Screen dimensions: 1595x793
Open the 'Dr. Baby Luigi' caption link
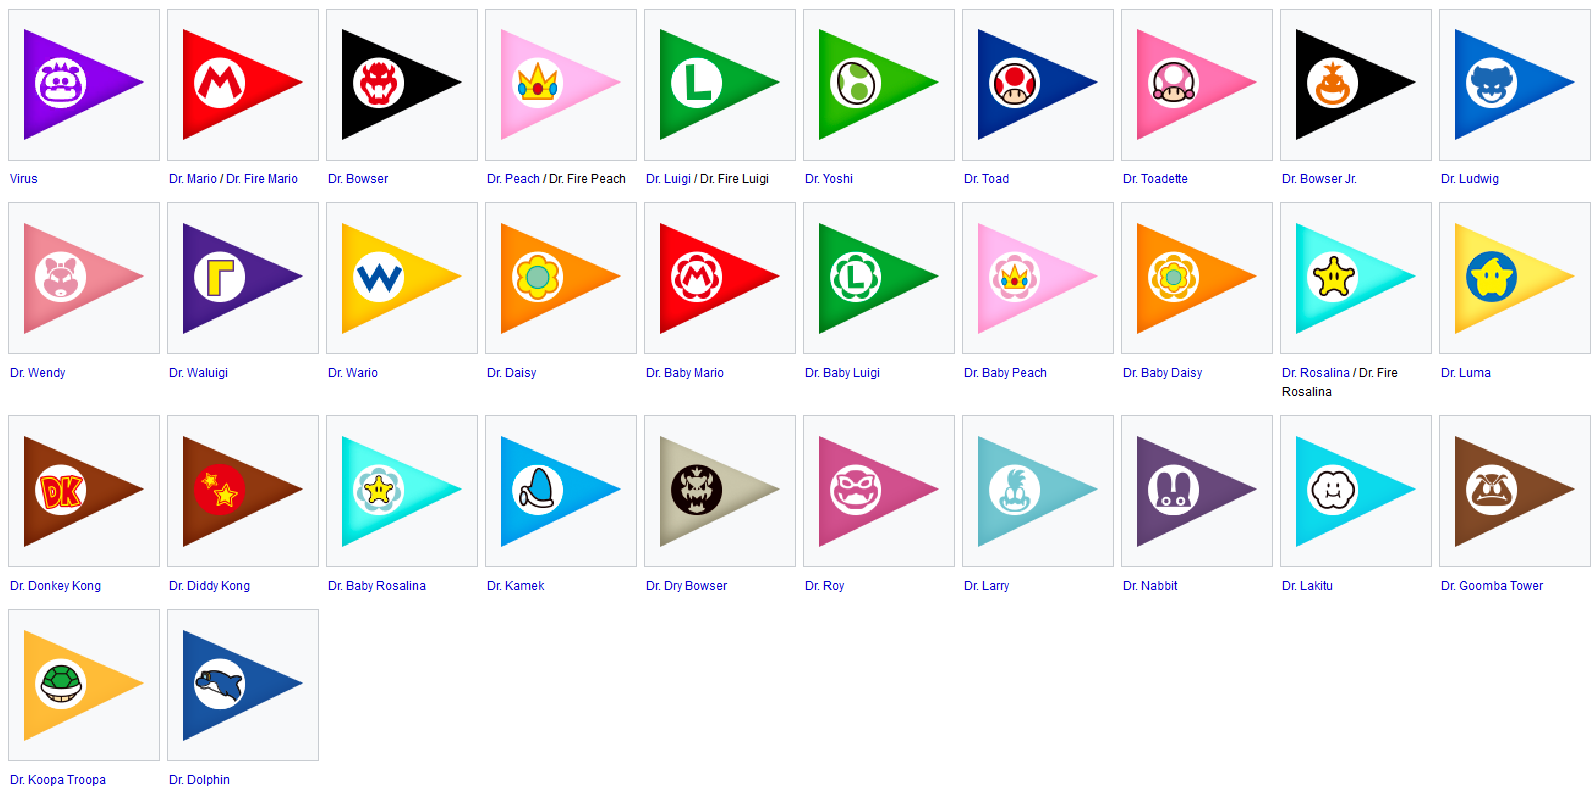842,373
